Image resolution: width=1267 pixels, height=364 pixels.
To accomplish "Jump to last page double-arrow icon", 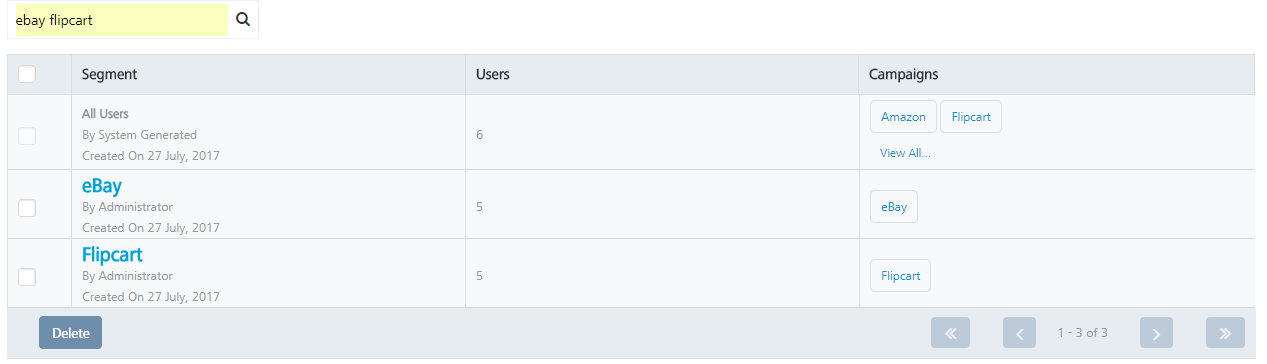I will pyautogui.click(x=1225, y=333).
